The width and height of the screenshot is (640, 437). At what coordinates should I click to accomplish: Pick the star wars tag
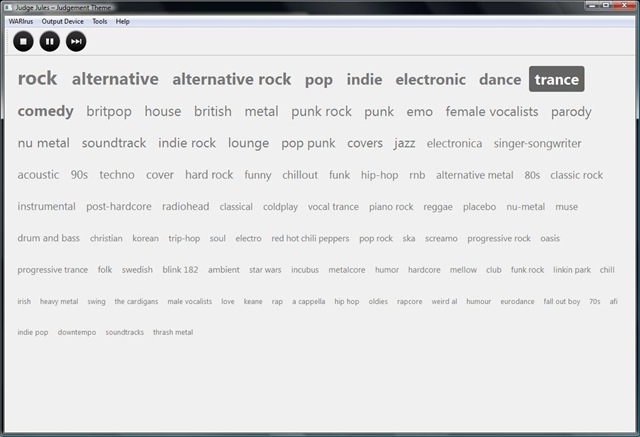pyautogui.click(x=265, y=270)
